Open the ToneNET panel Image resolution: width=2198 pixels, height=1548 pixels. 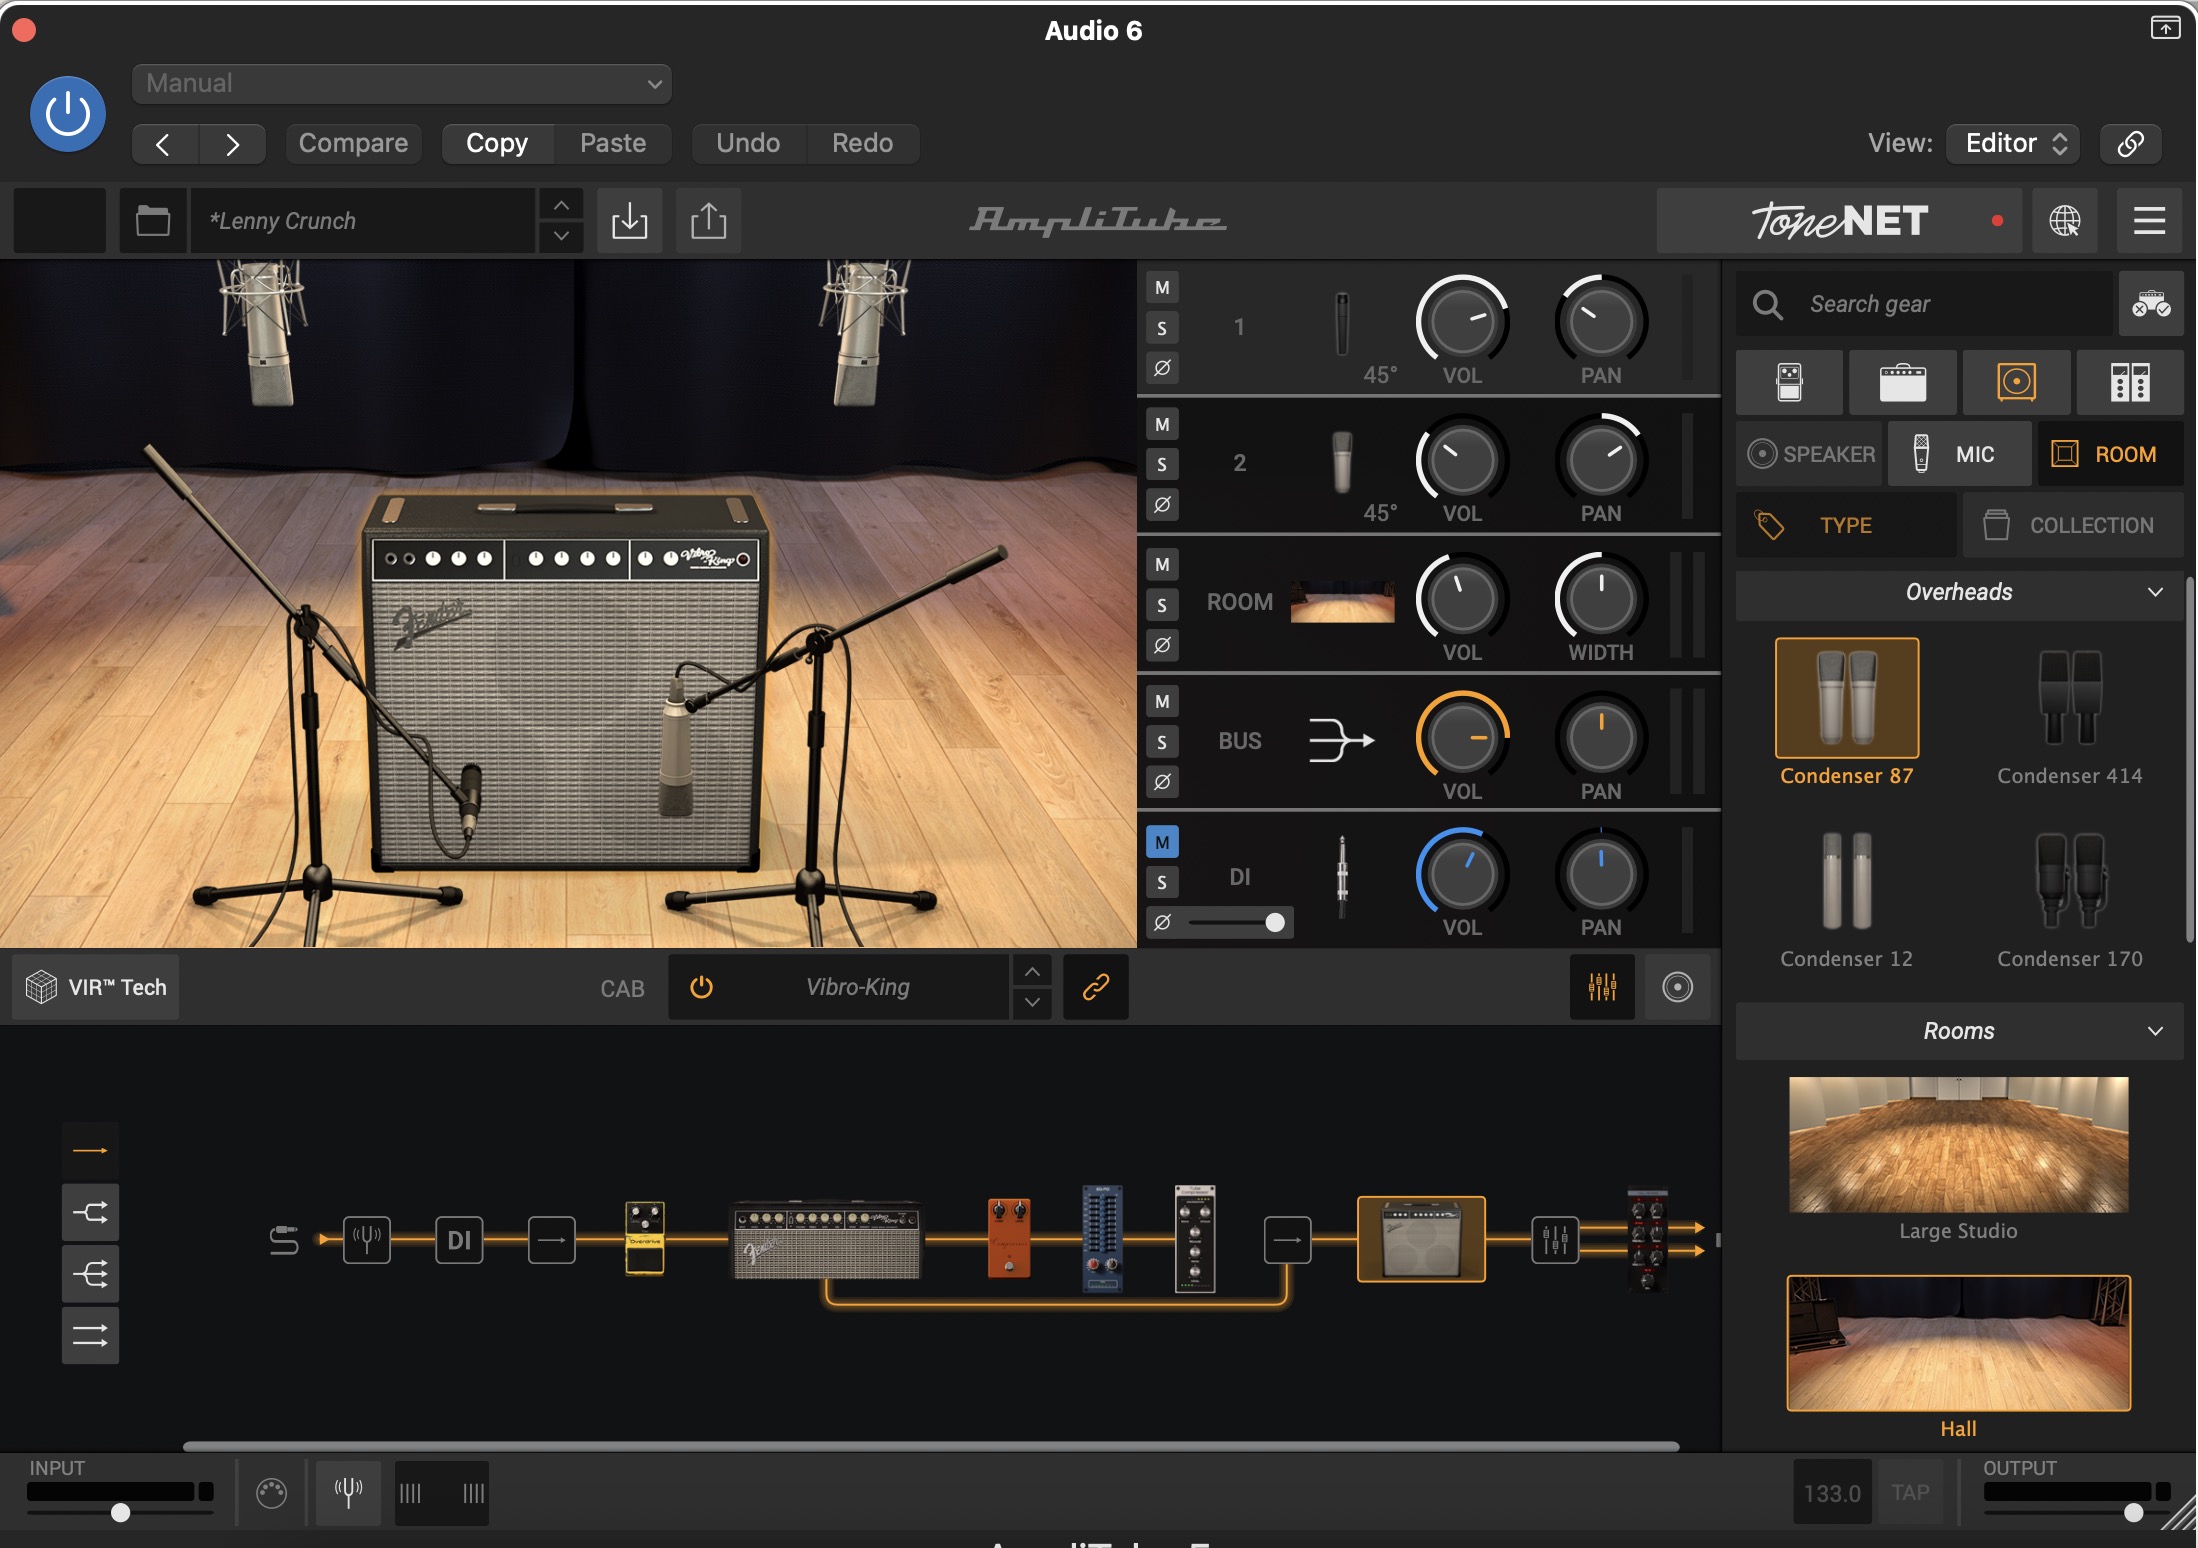pos(1838,221)
